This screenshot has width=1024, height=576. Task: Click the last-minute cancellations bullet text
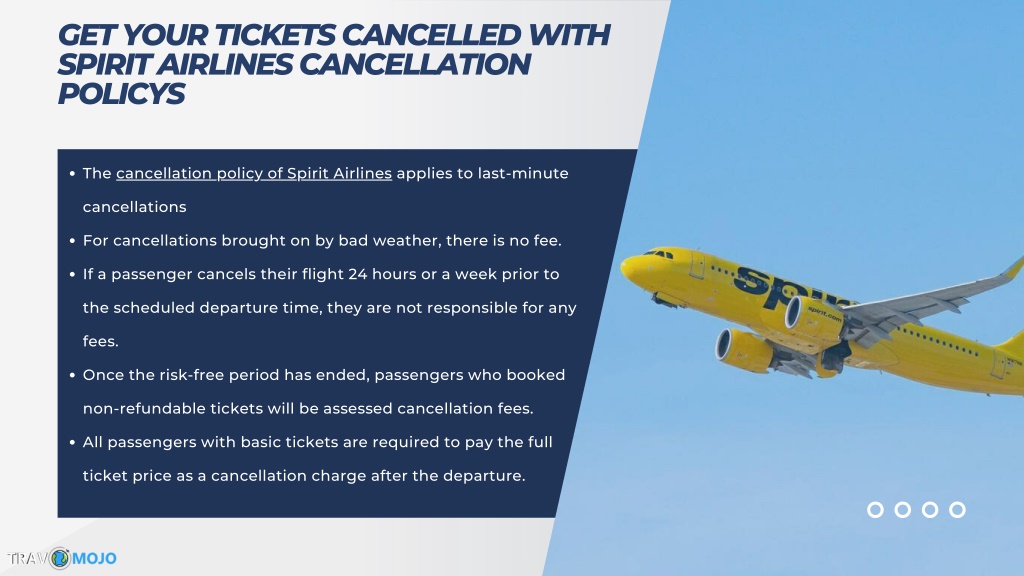coord(325,190)
